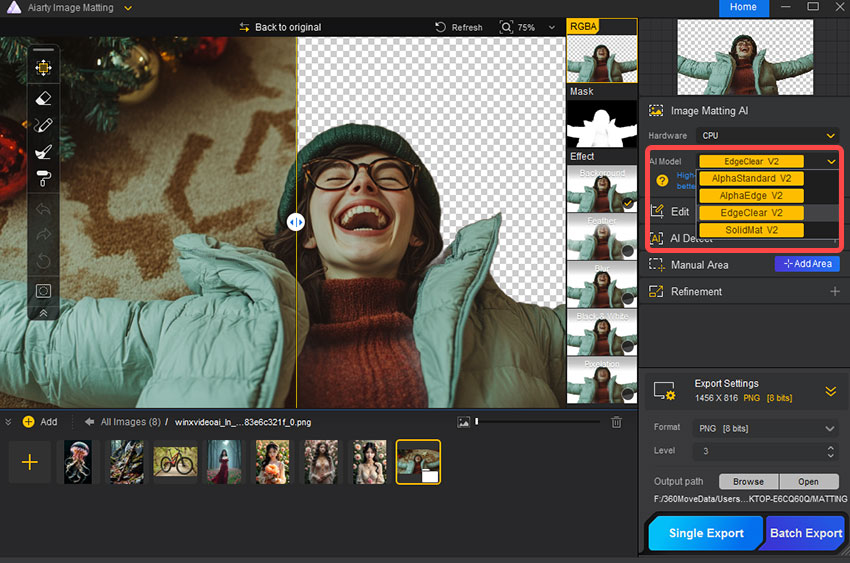The image size is (850, 563).
Task: Click the back arrow next to All Images
Action: pyautogui.click(x=89, y=422)
